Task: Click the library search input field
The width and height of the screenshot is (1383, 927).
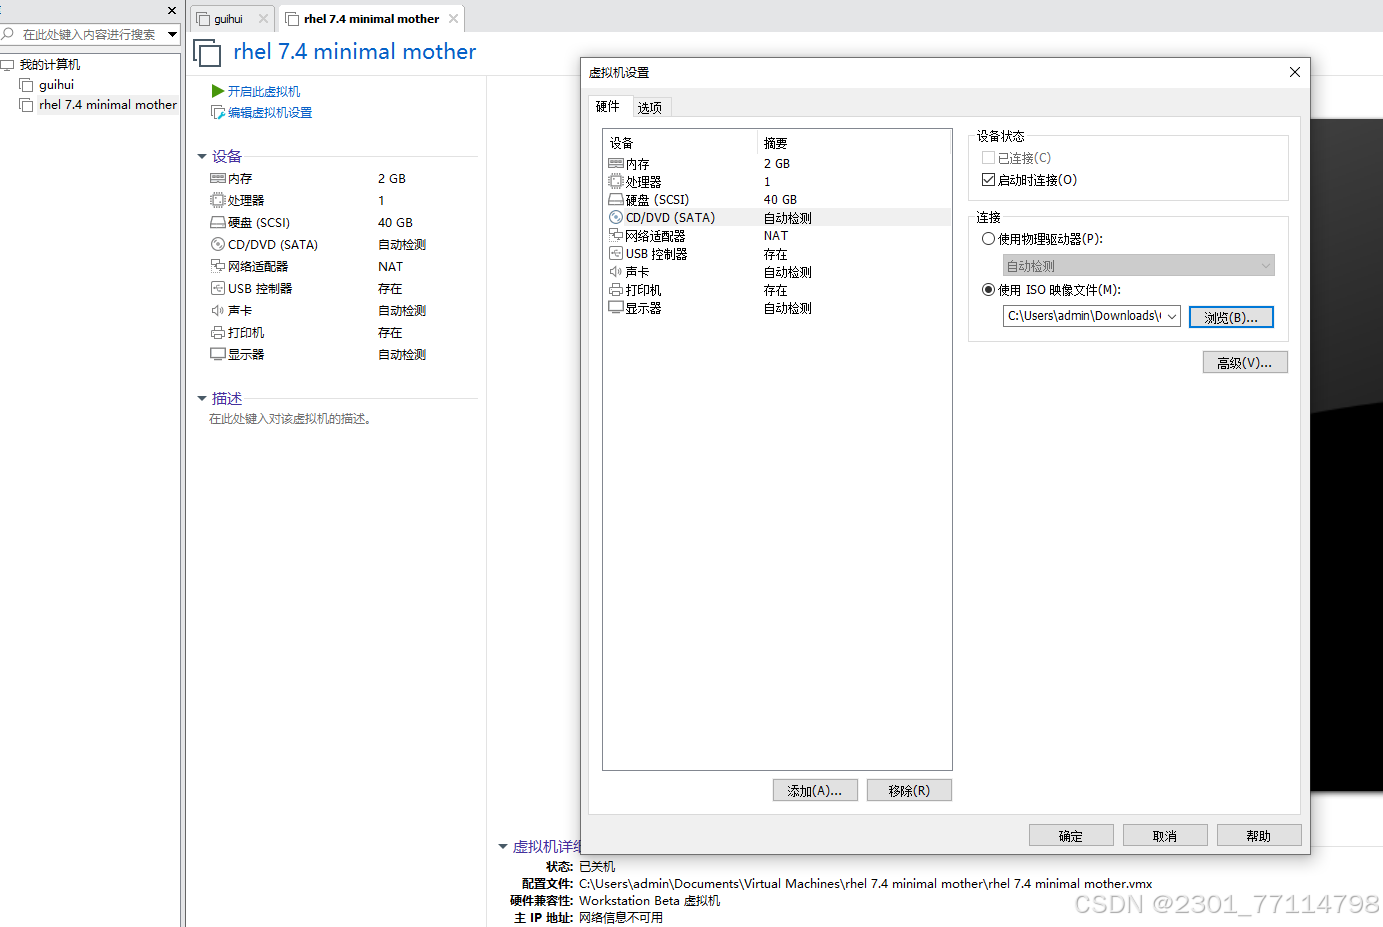Action: coord(90,34)
